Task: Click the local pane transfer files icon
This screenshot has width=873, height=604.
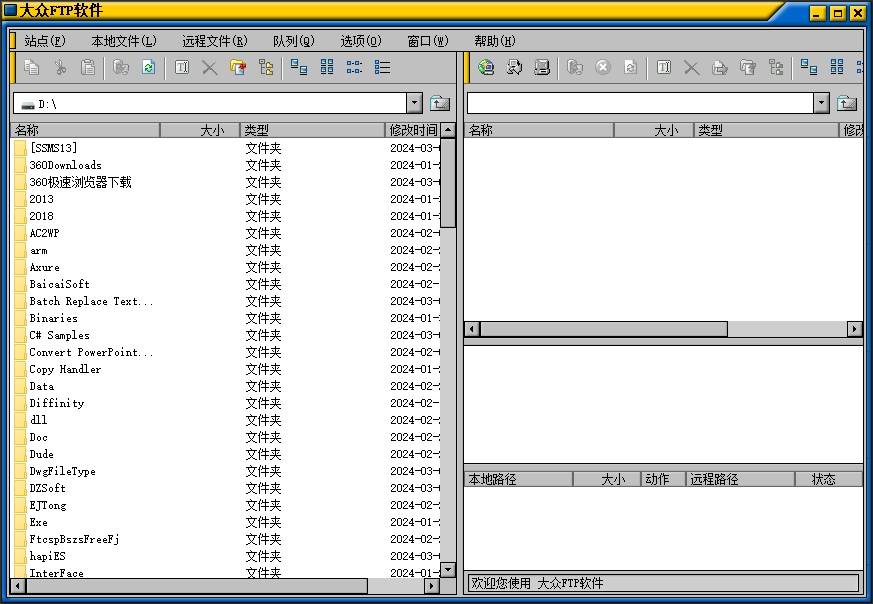Action: [121, 68]
